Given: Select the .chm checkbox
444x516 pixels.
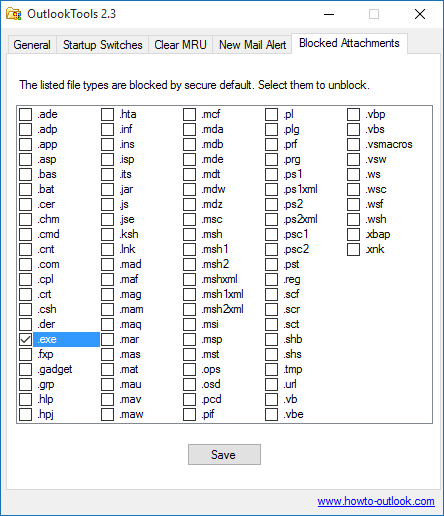Looking at the screenshot, I should 25,219.
